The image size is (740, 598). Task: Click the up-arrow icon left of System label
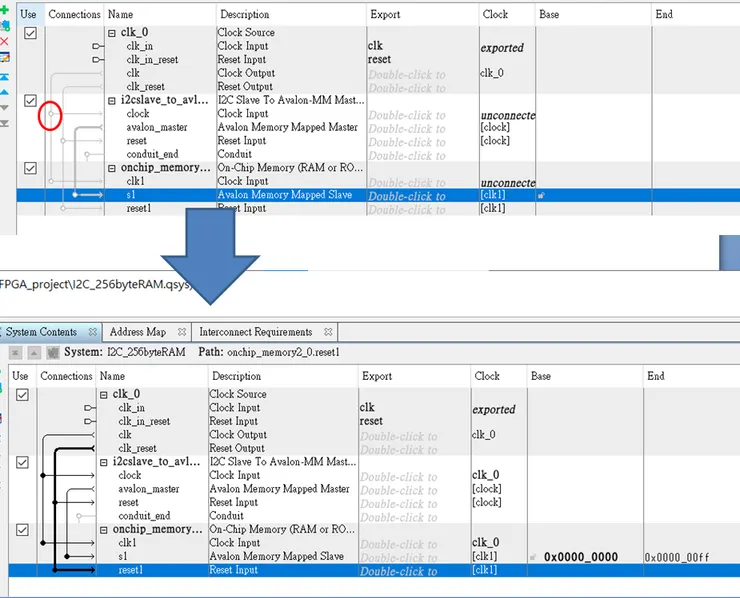click(34, 352)
